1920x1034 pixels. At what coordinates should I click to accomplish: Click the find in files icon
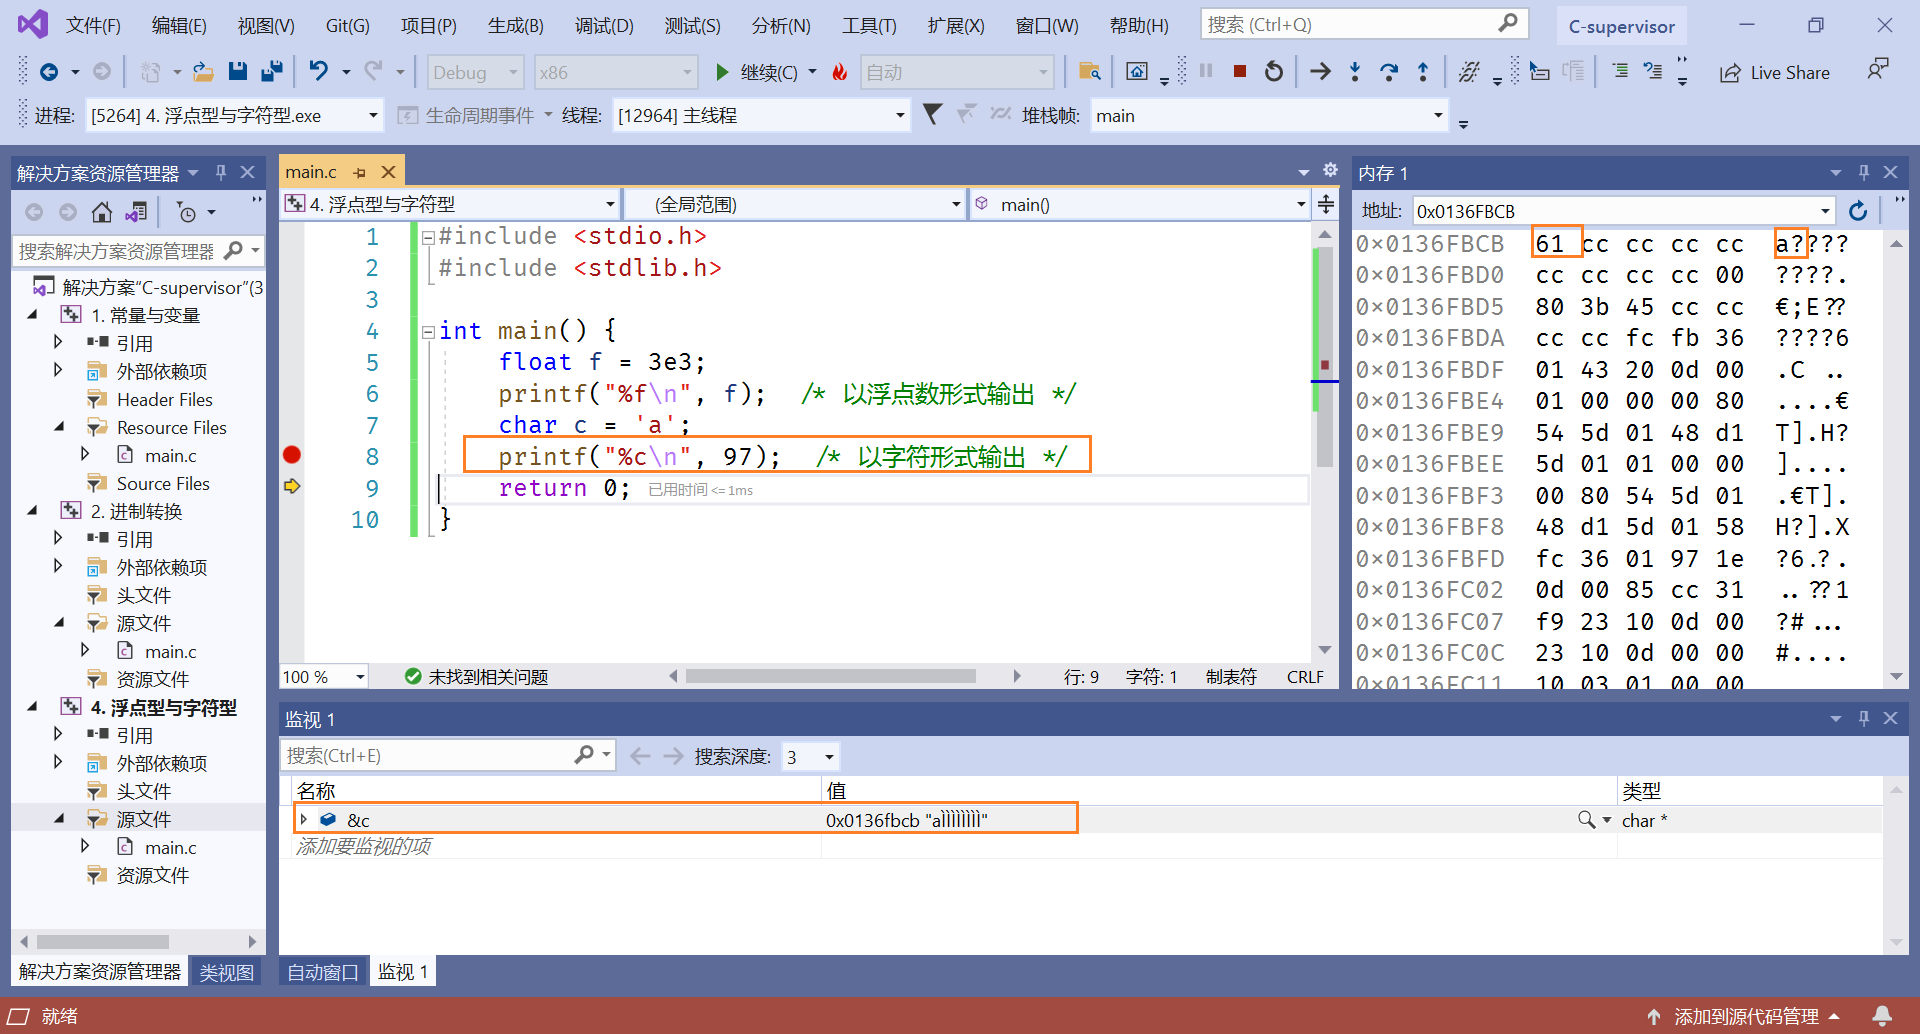1090,72
